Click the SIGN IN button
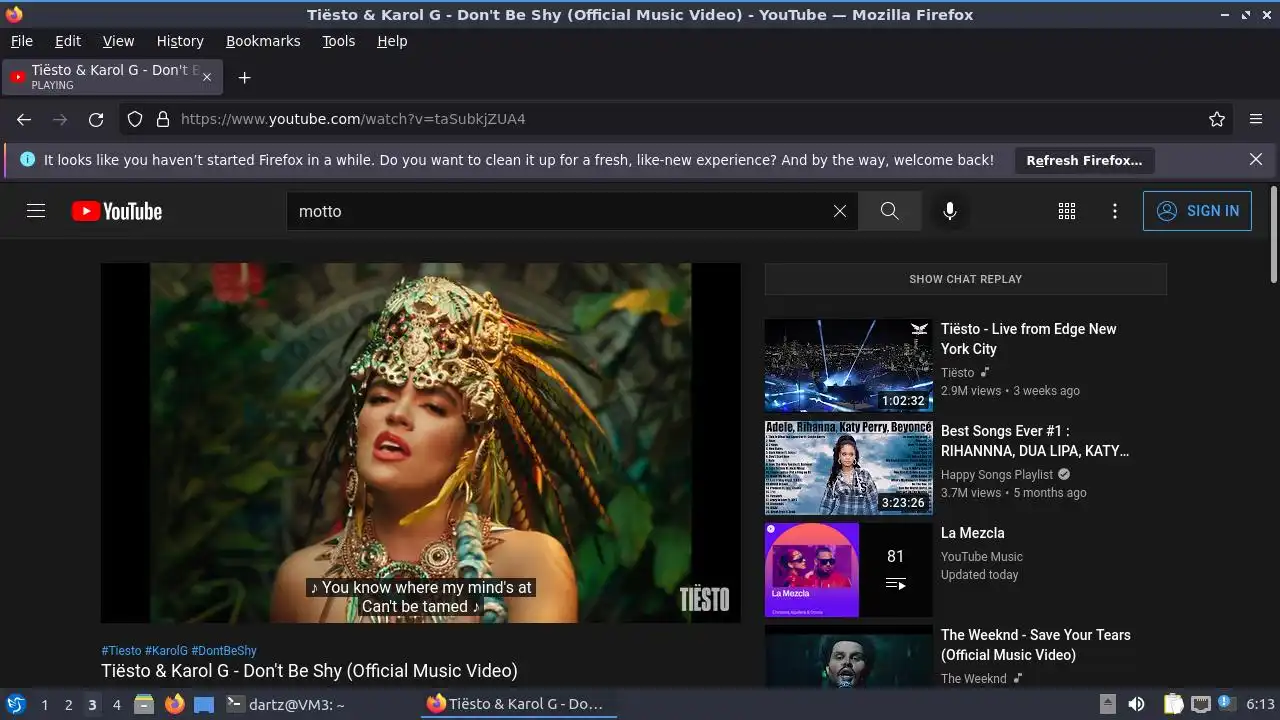Viewport: 1280px width, 720px height. tap(1197, 211)
